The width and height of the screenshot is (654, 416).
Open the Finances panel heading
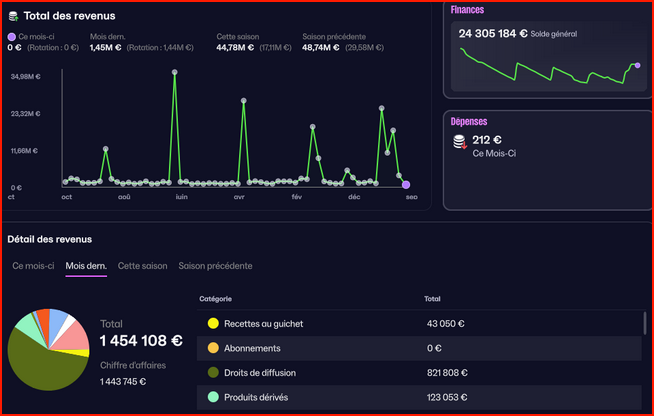click(x=468, y=10)
